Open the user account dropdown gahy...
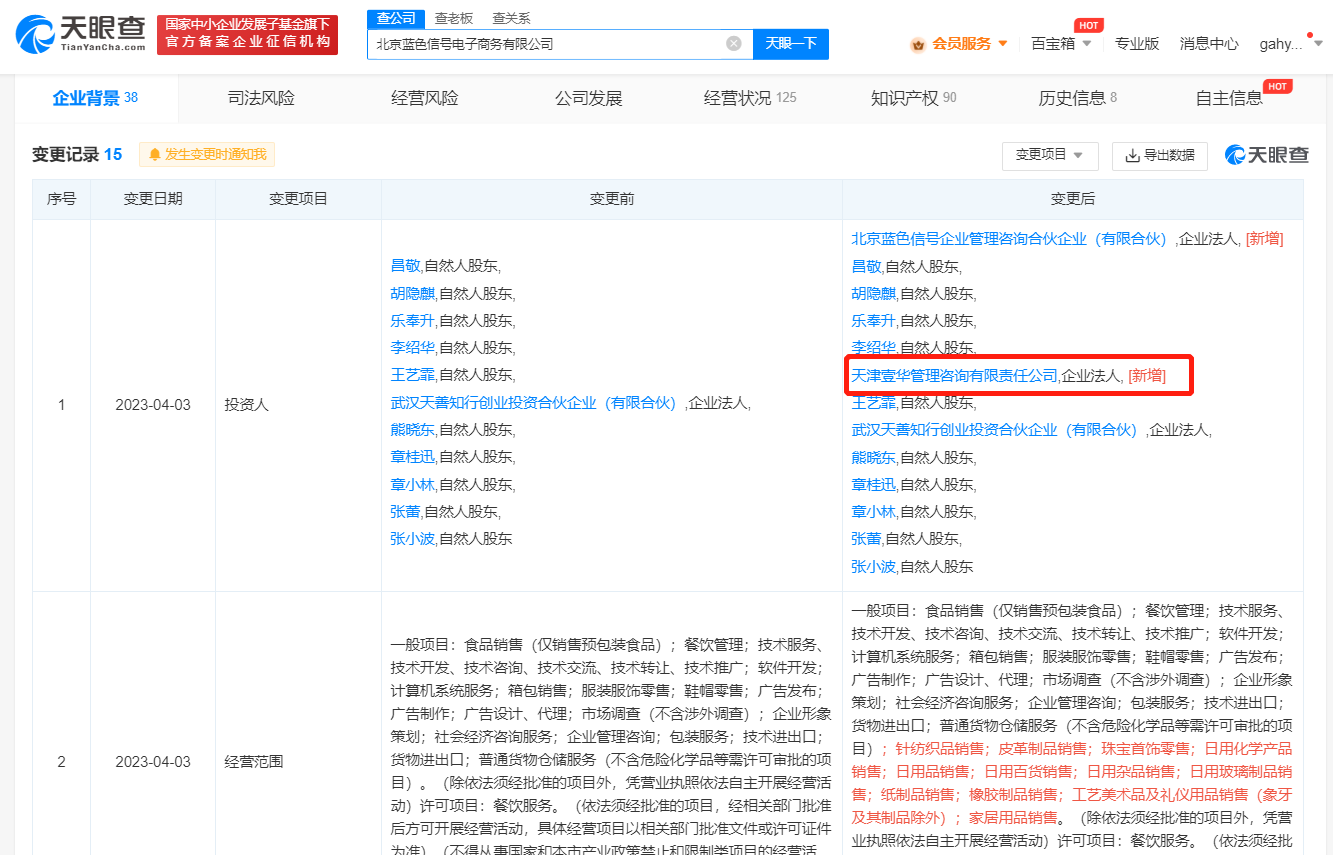Image resolution: width=1333 pixels, height=855 pixels. click(1290, 44)
